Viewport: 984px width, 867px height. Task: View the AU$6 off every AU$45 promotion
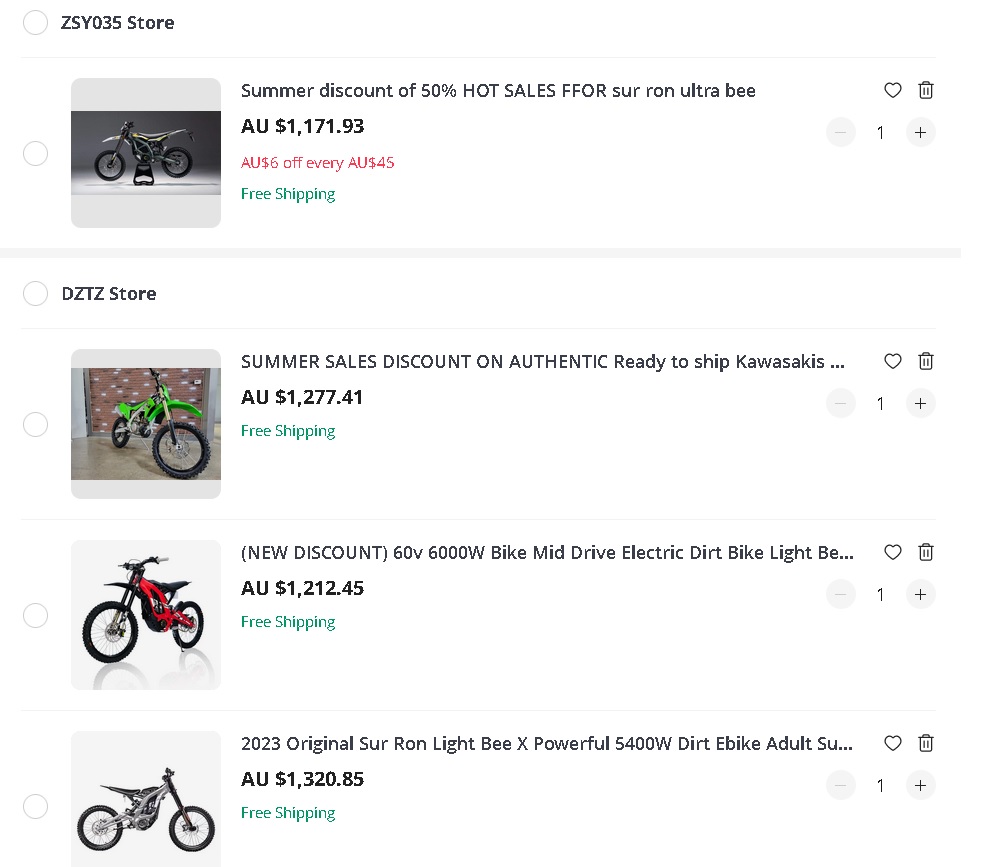(317, 162)
